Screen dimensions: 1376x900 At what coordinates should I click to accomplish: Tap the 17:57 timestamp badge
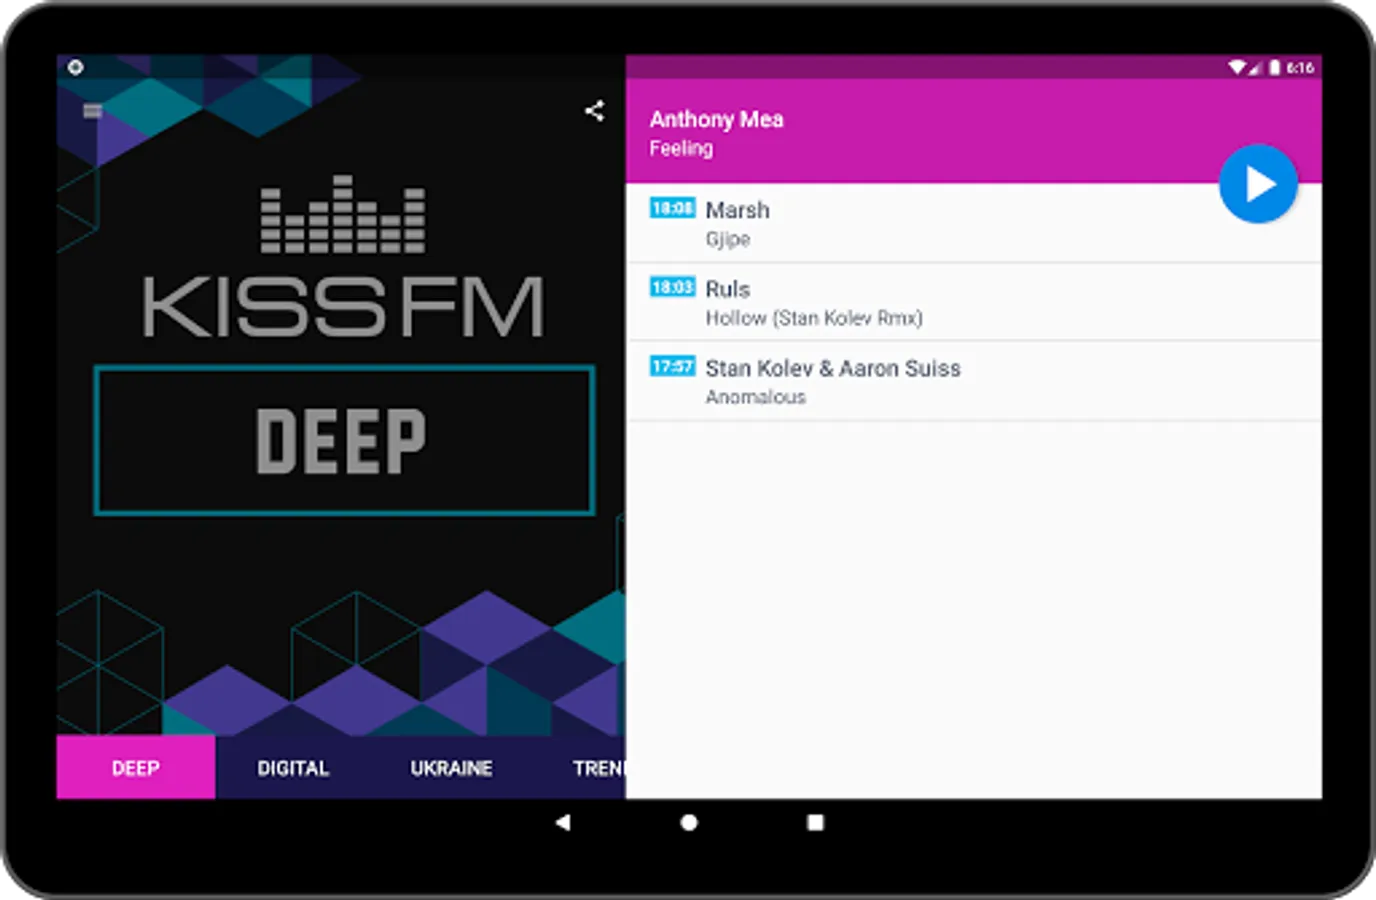pos(672,366)
